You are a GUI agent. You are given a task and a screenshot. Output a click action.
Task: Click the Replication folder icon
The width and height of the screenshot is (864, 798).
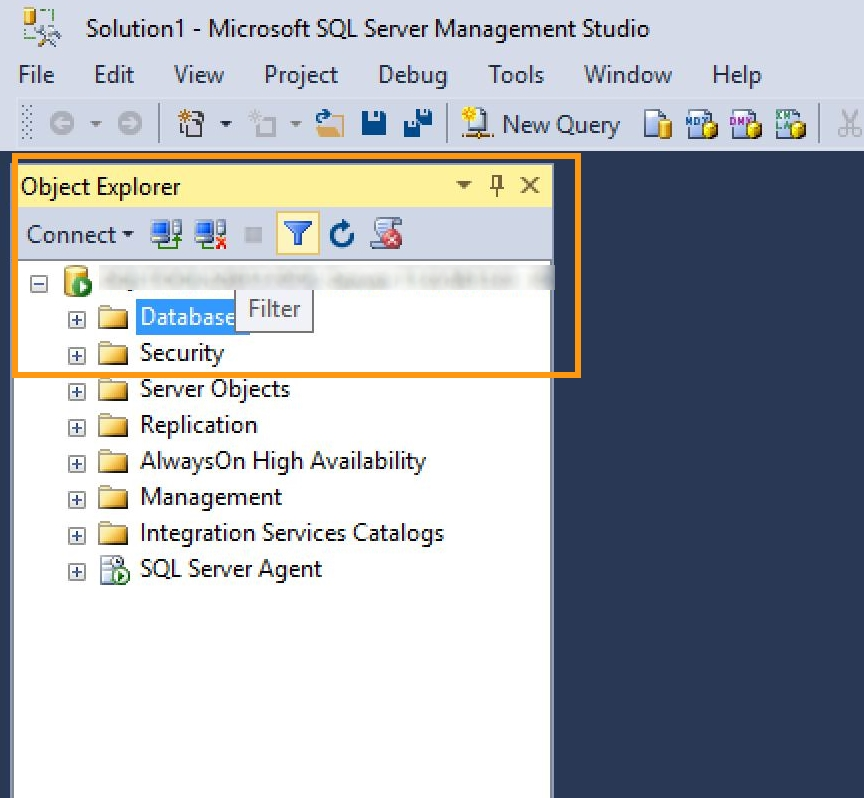[113, 425]
